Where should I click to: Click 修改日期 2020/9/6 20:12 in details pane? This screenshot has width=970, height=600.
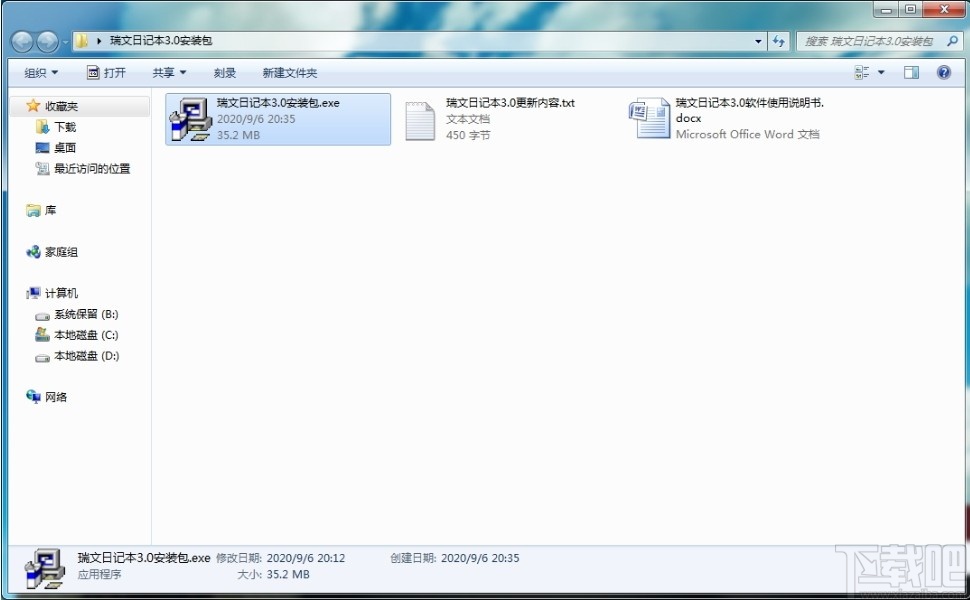click(x=281, y=558)
